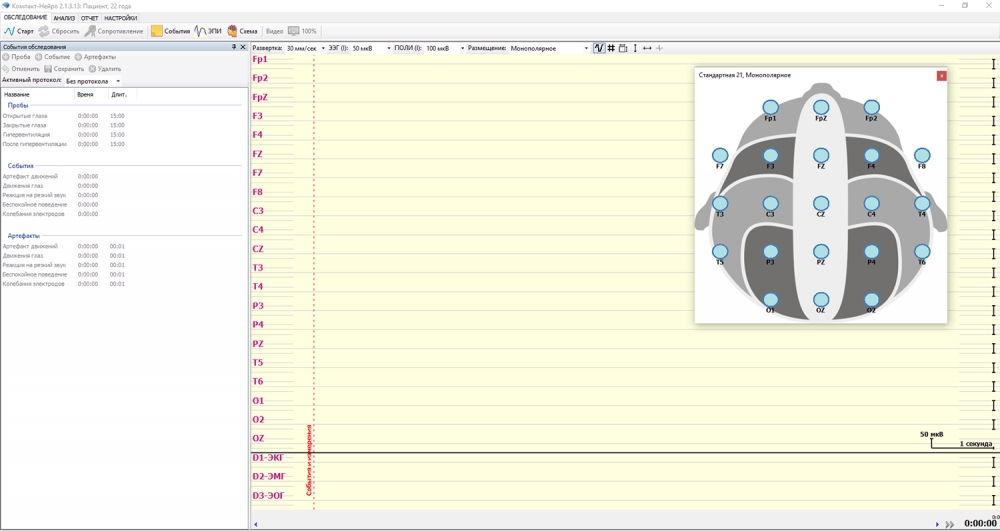Toggle the Fp1 electrode on head map
1000x531 pixels.
(x=770, y=107)
